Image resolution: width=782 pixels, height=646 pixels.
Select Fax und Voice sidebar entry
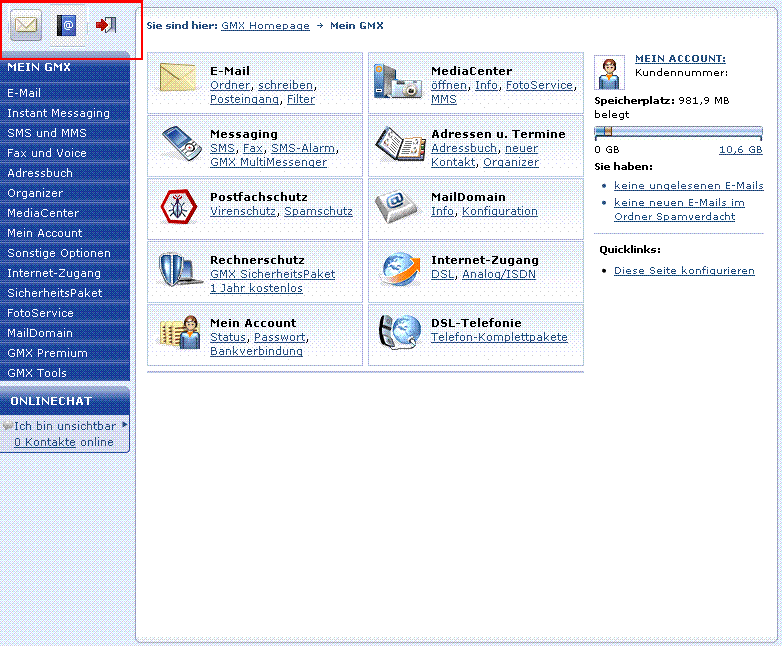click(65, 153)
